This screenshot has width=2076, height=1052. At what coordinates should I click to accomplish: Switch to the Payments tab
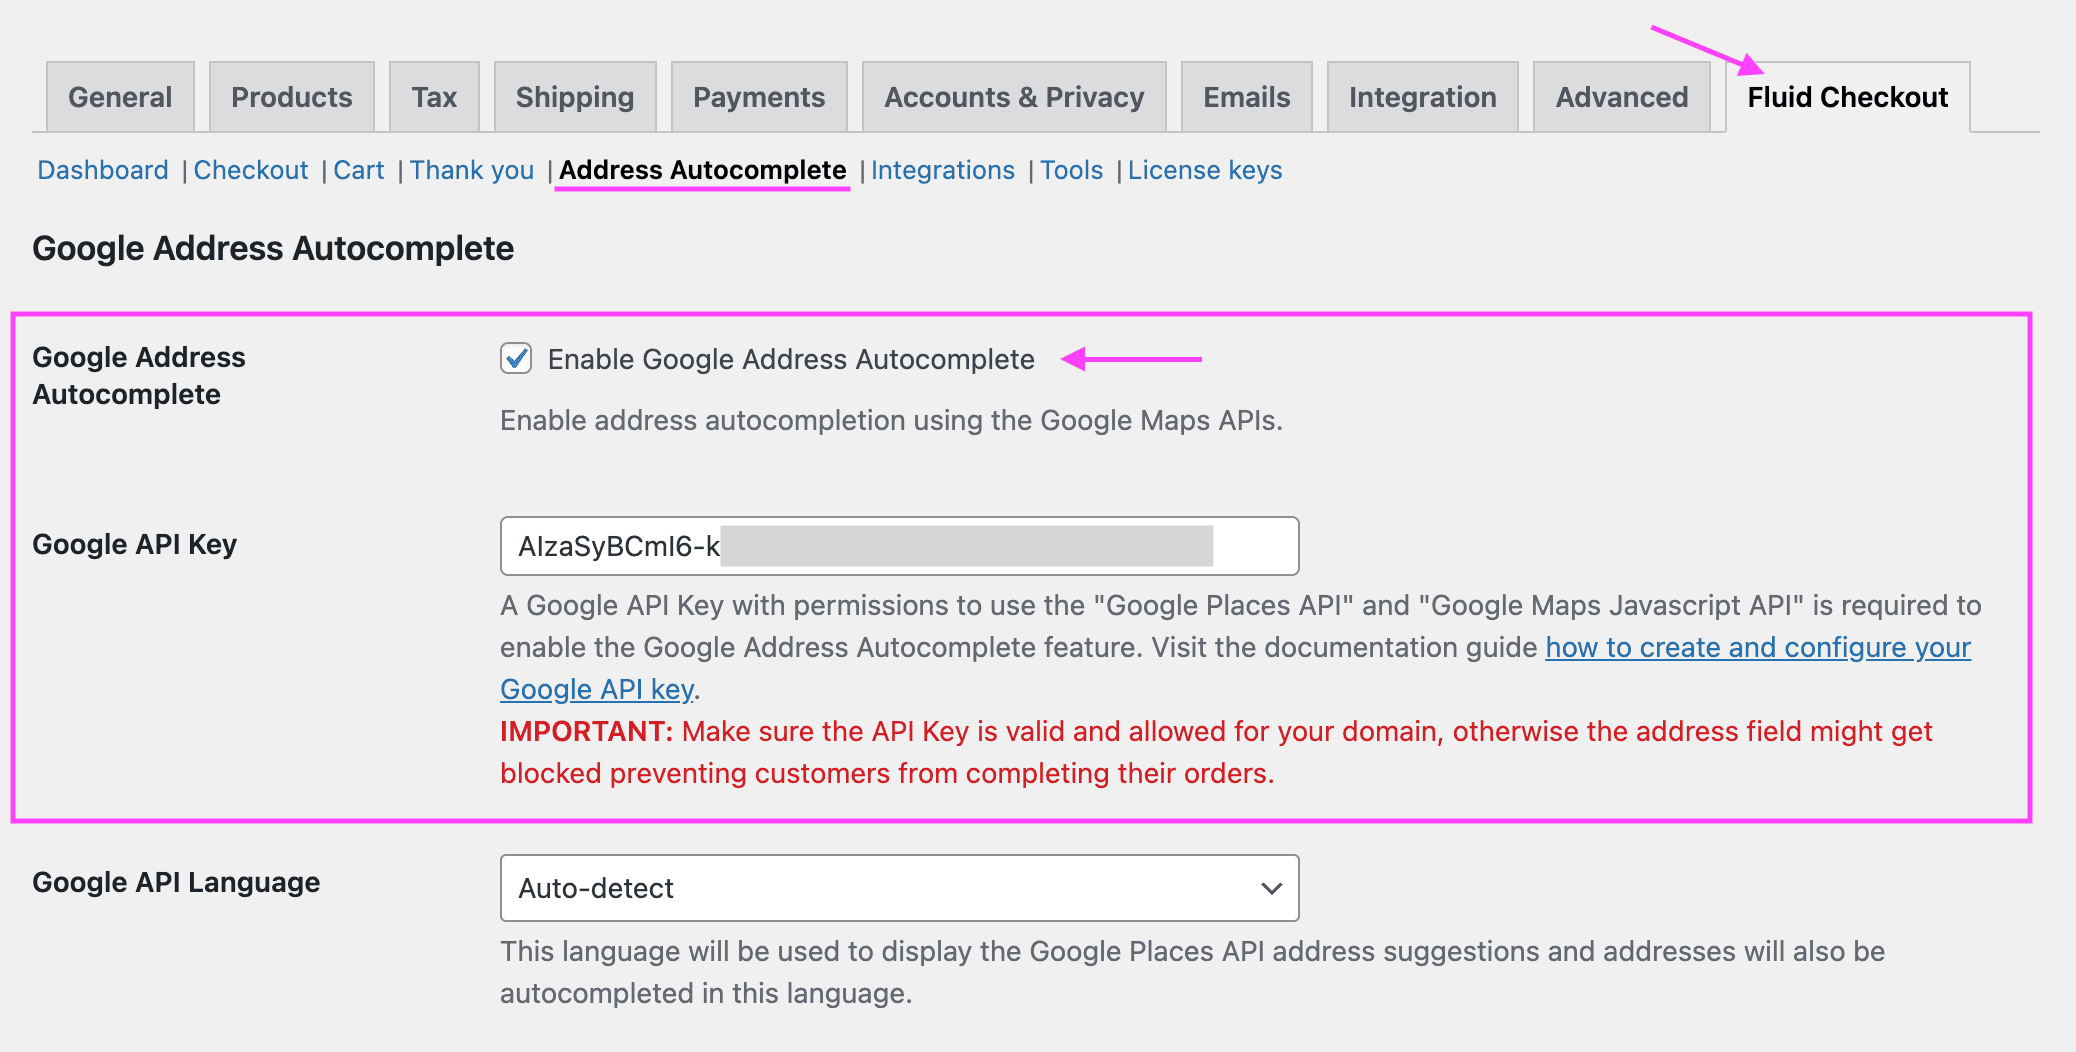[758, 96]
